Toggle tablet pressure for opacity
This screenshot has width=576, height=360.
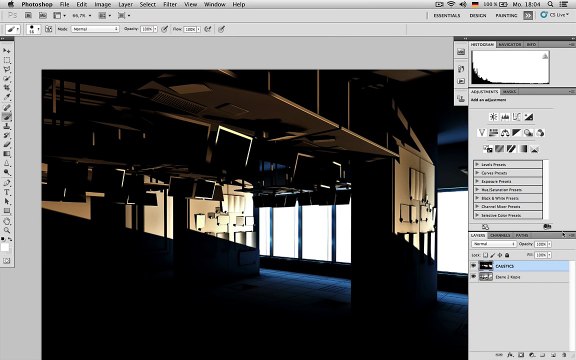click(165, 29)
